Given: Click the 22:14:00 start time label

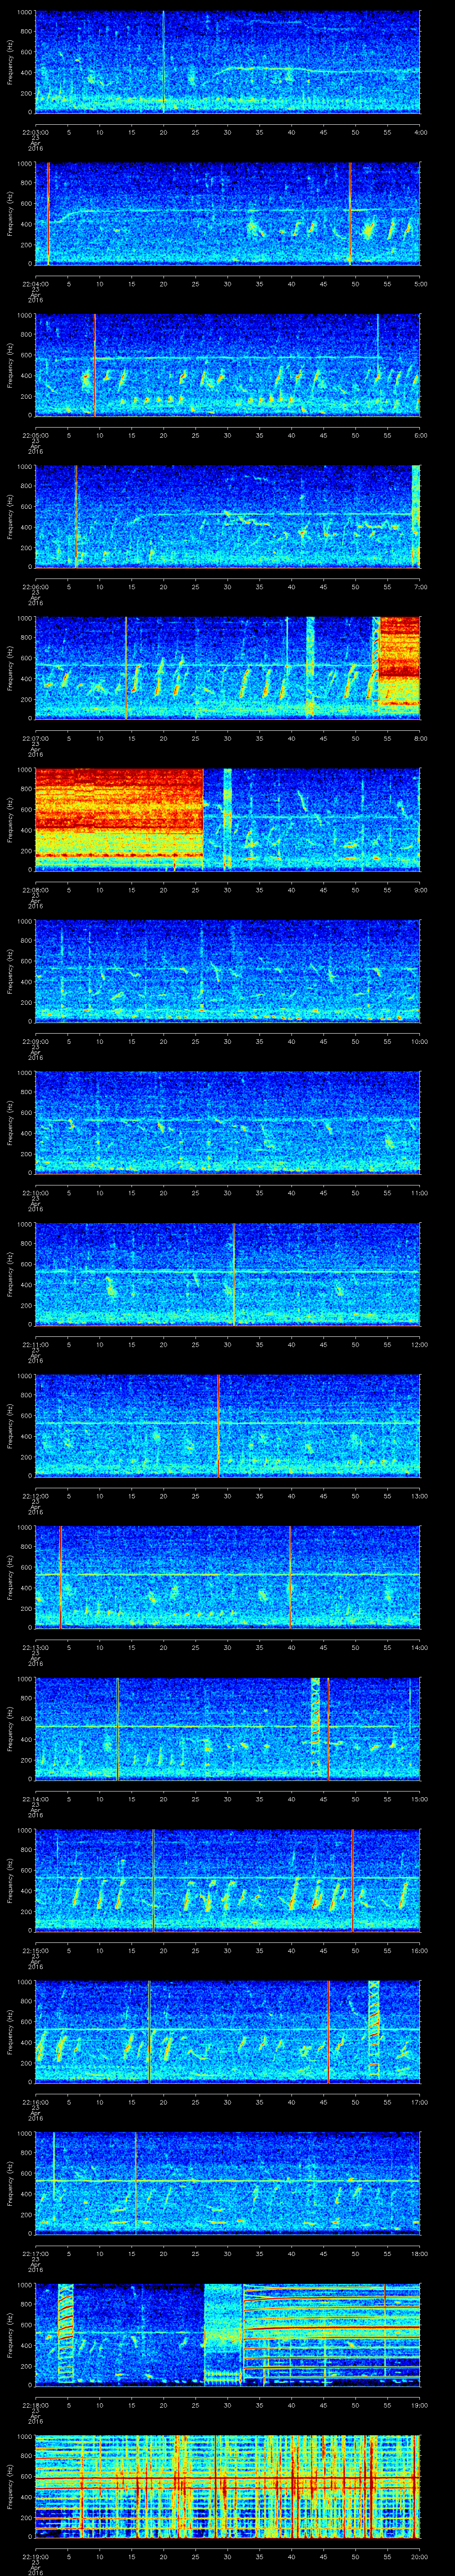Looking at the screenshot, I should [x=35, y=1799].
